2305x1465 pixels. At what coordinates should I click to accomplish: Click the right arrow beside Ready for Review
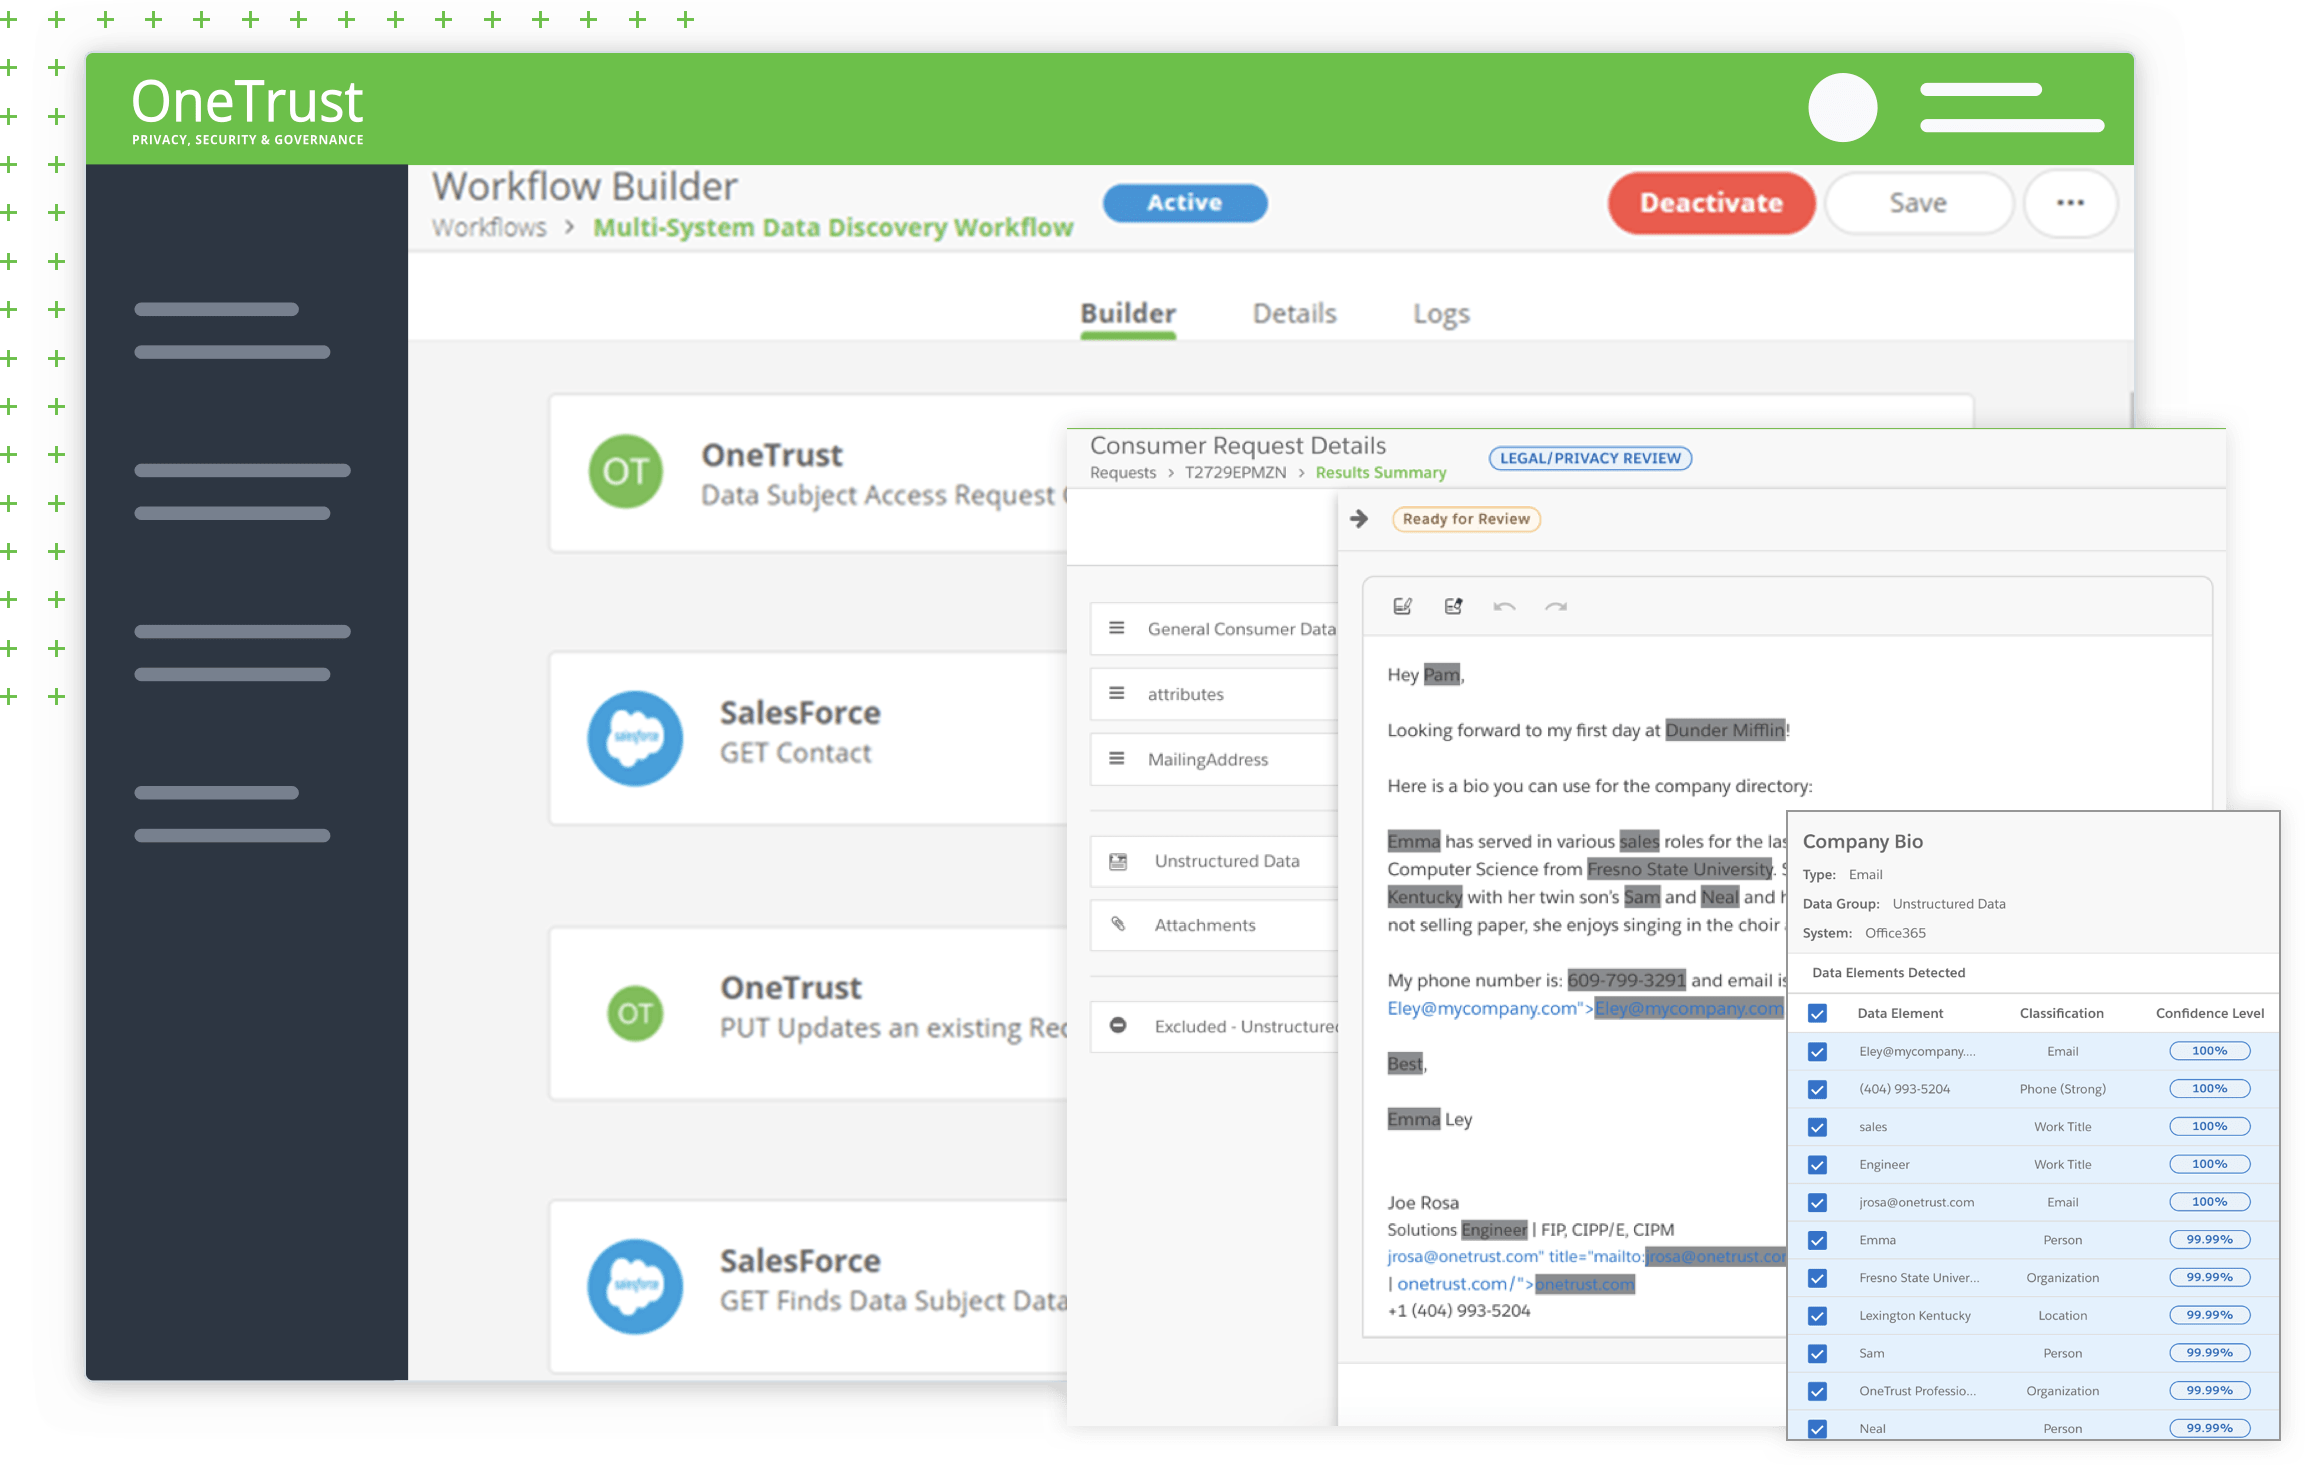1359,519
